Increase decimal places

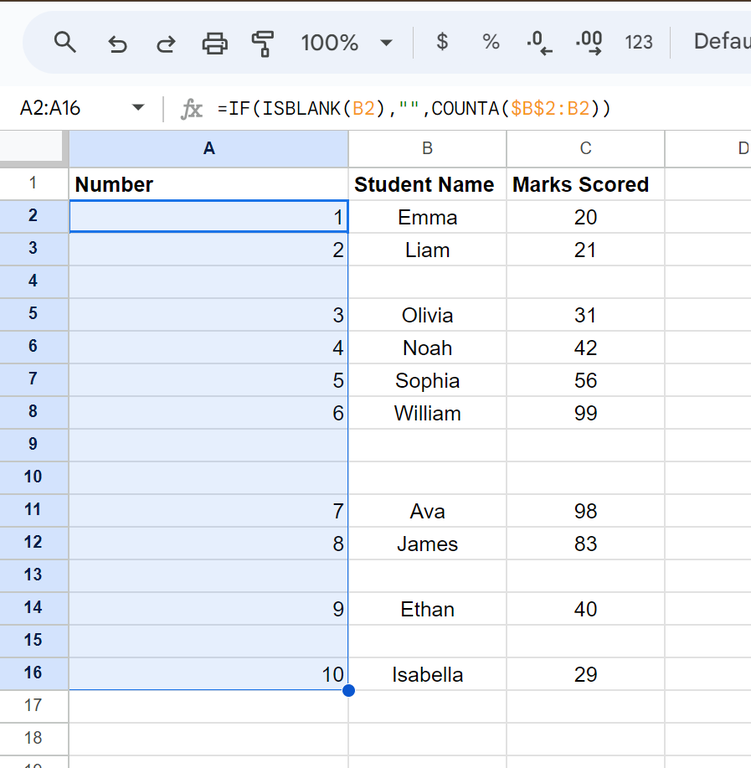tap(589, 42)
